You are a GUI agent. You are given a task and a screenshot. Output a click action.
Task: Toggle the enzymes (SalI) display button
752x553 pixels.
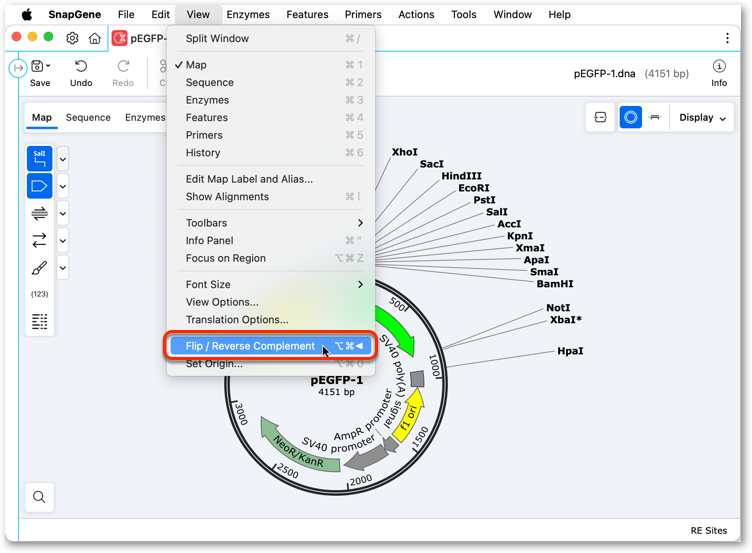coord(39,159)
